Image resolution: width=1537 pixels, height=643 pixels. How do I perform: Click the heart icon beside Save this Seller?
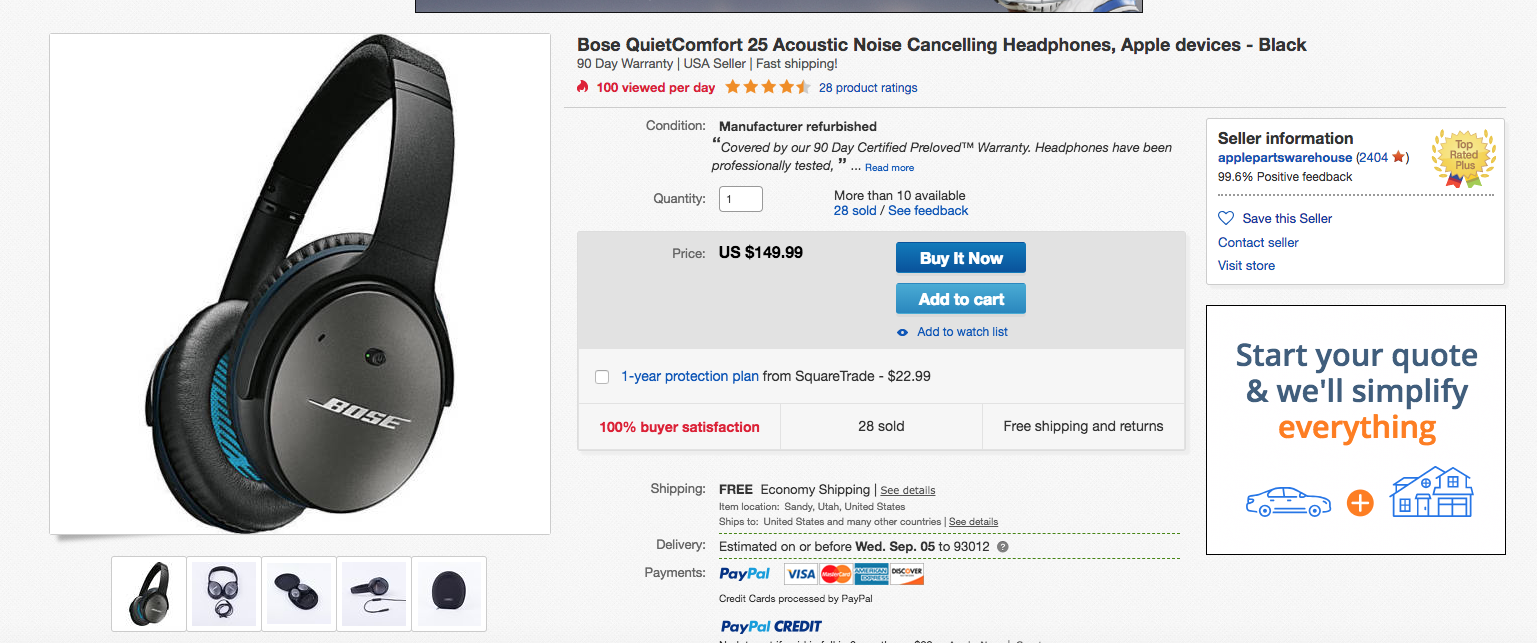click(1226, 218)
